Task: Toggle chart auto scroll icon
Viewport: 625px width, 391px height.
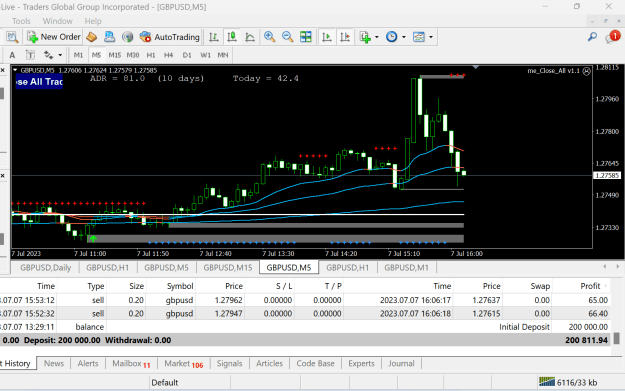Action: pyautogui.click(x=327, y=37)
